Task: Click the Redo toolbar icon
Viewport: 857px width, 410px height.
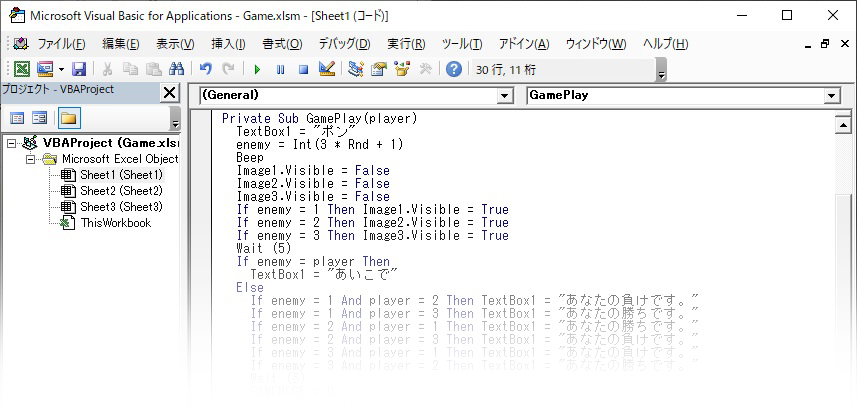Action: [x=228, y=69]
